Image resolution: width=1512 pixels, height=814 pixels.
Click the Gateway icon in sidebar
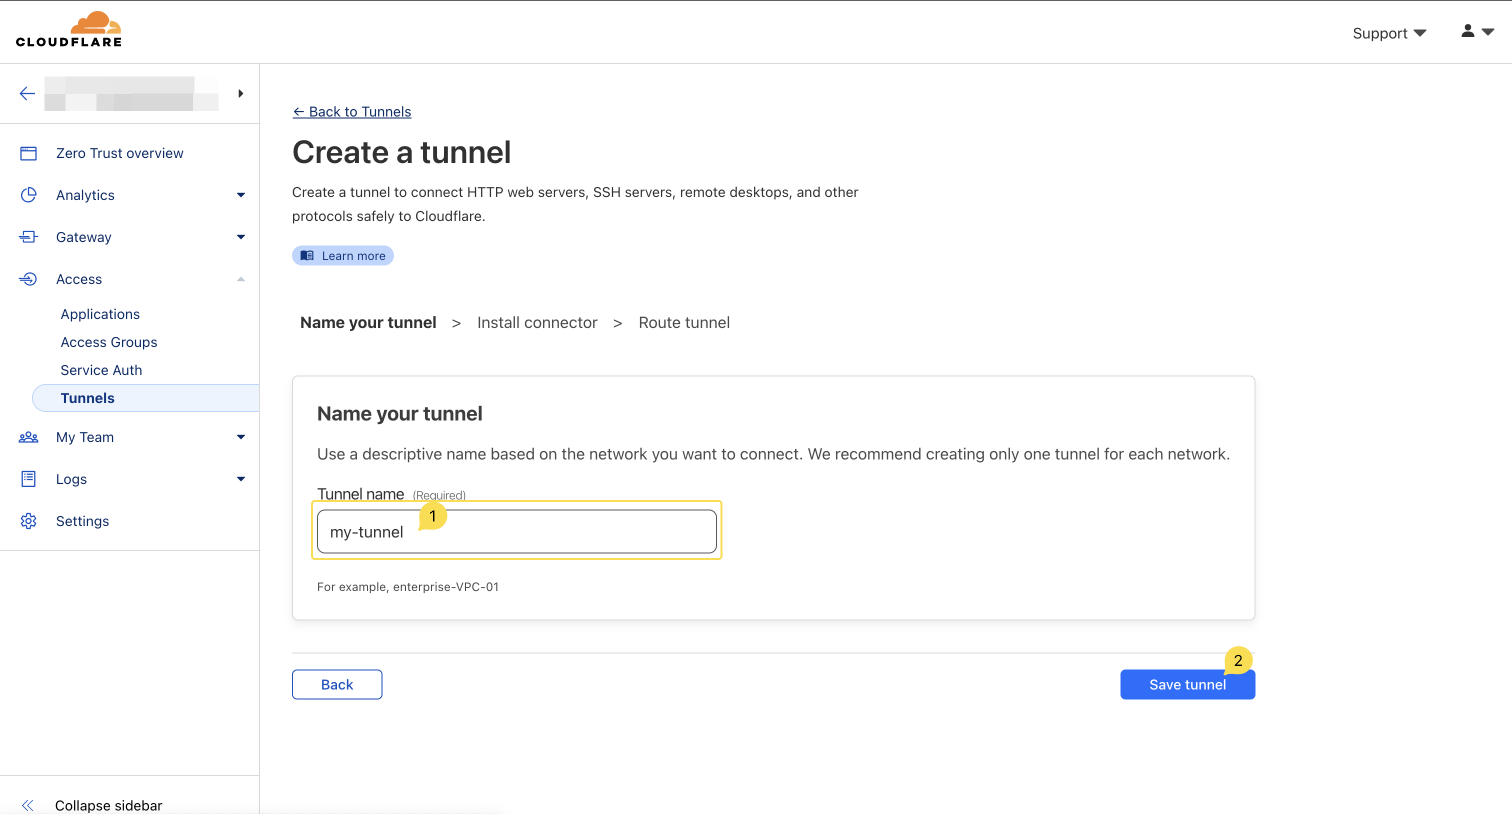28,237
